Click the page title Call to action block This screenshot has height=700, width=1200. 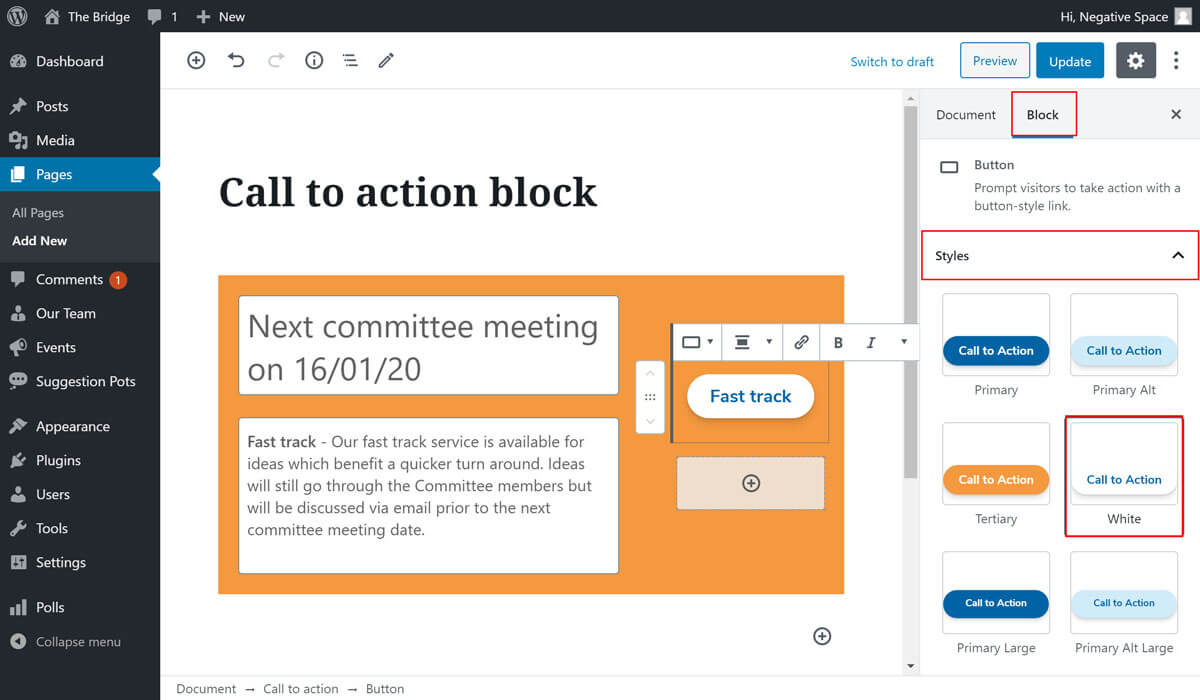tap(408, 192)
